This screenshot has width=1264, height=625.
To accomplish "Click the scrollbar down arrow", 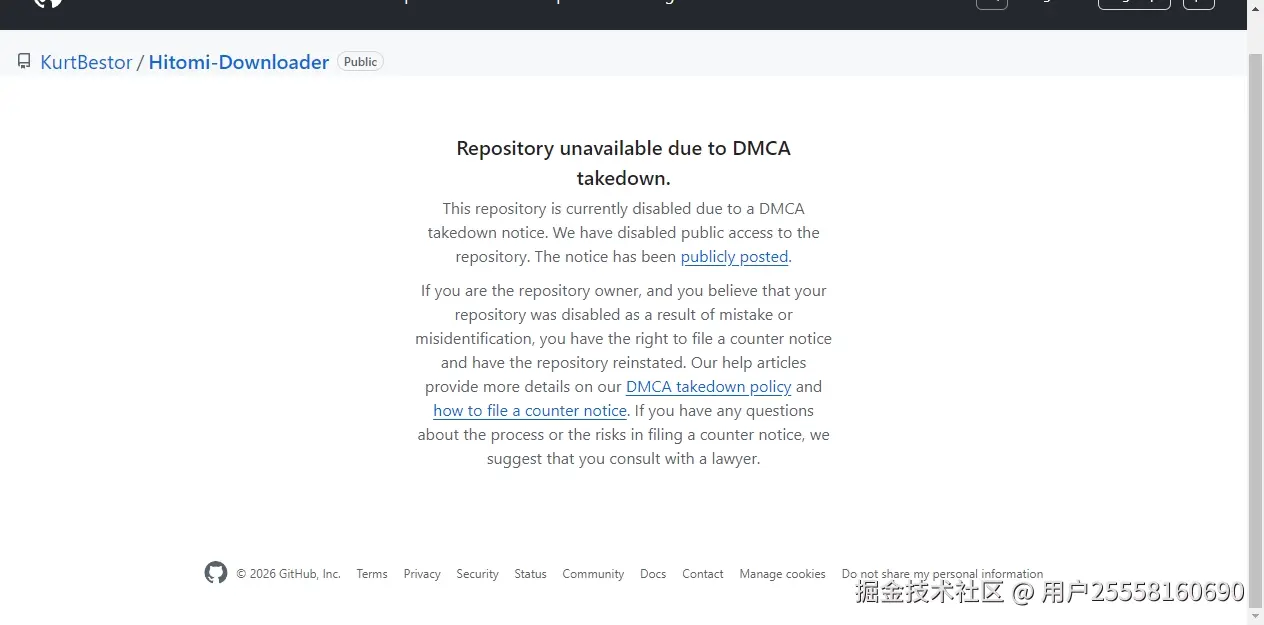I will tap(1256, 616).
